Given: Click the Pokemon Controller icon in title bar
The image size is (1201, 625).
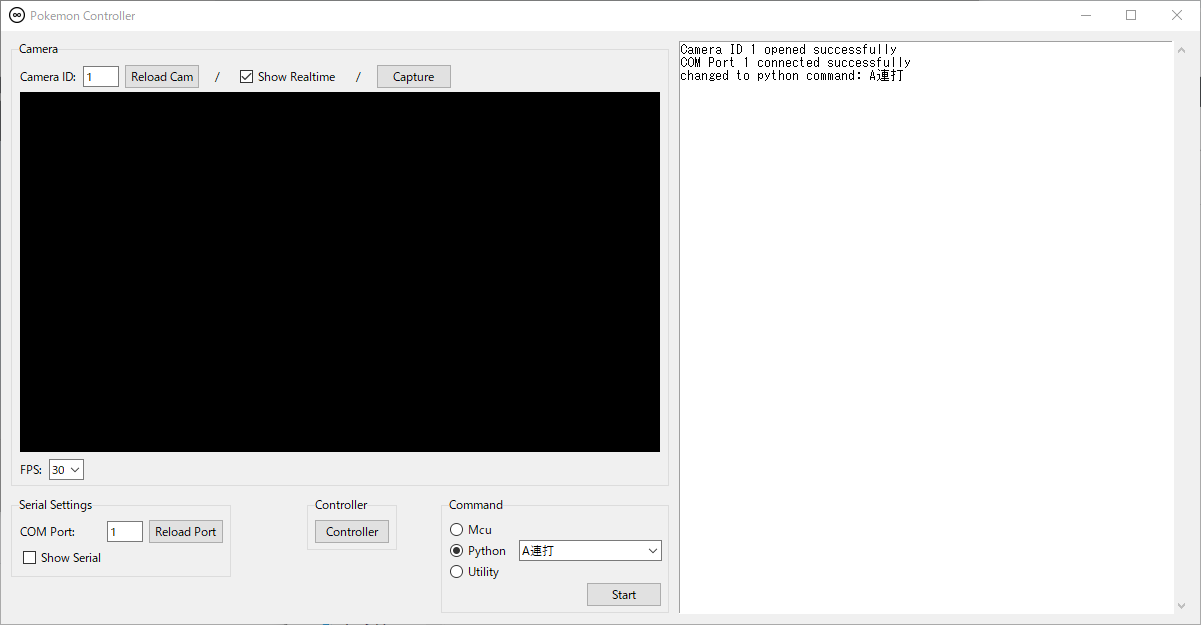Looking at the screenshot, I should [15, 15].
